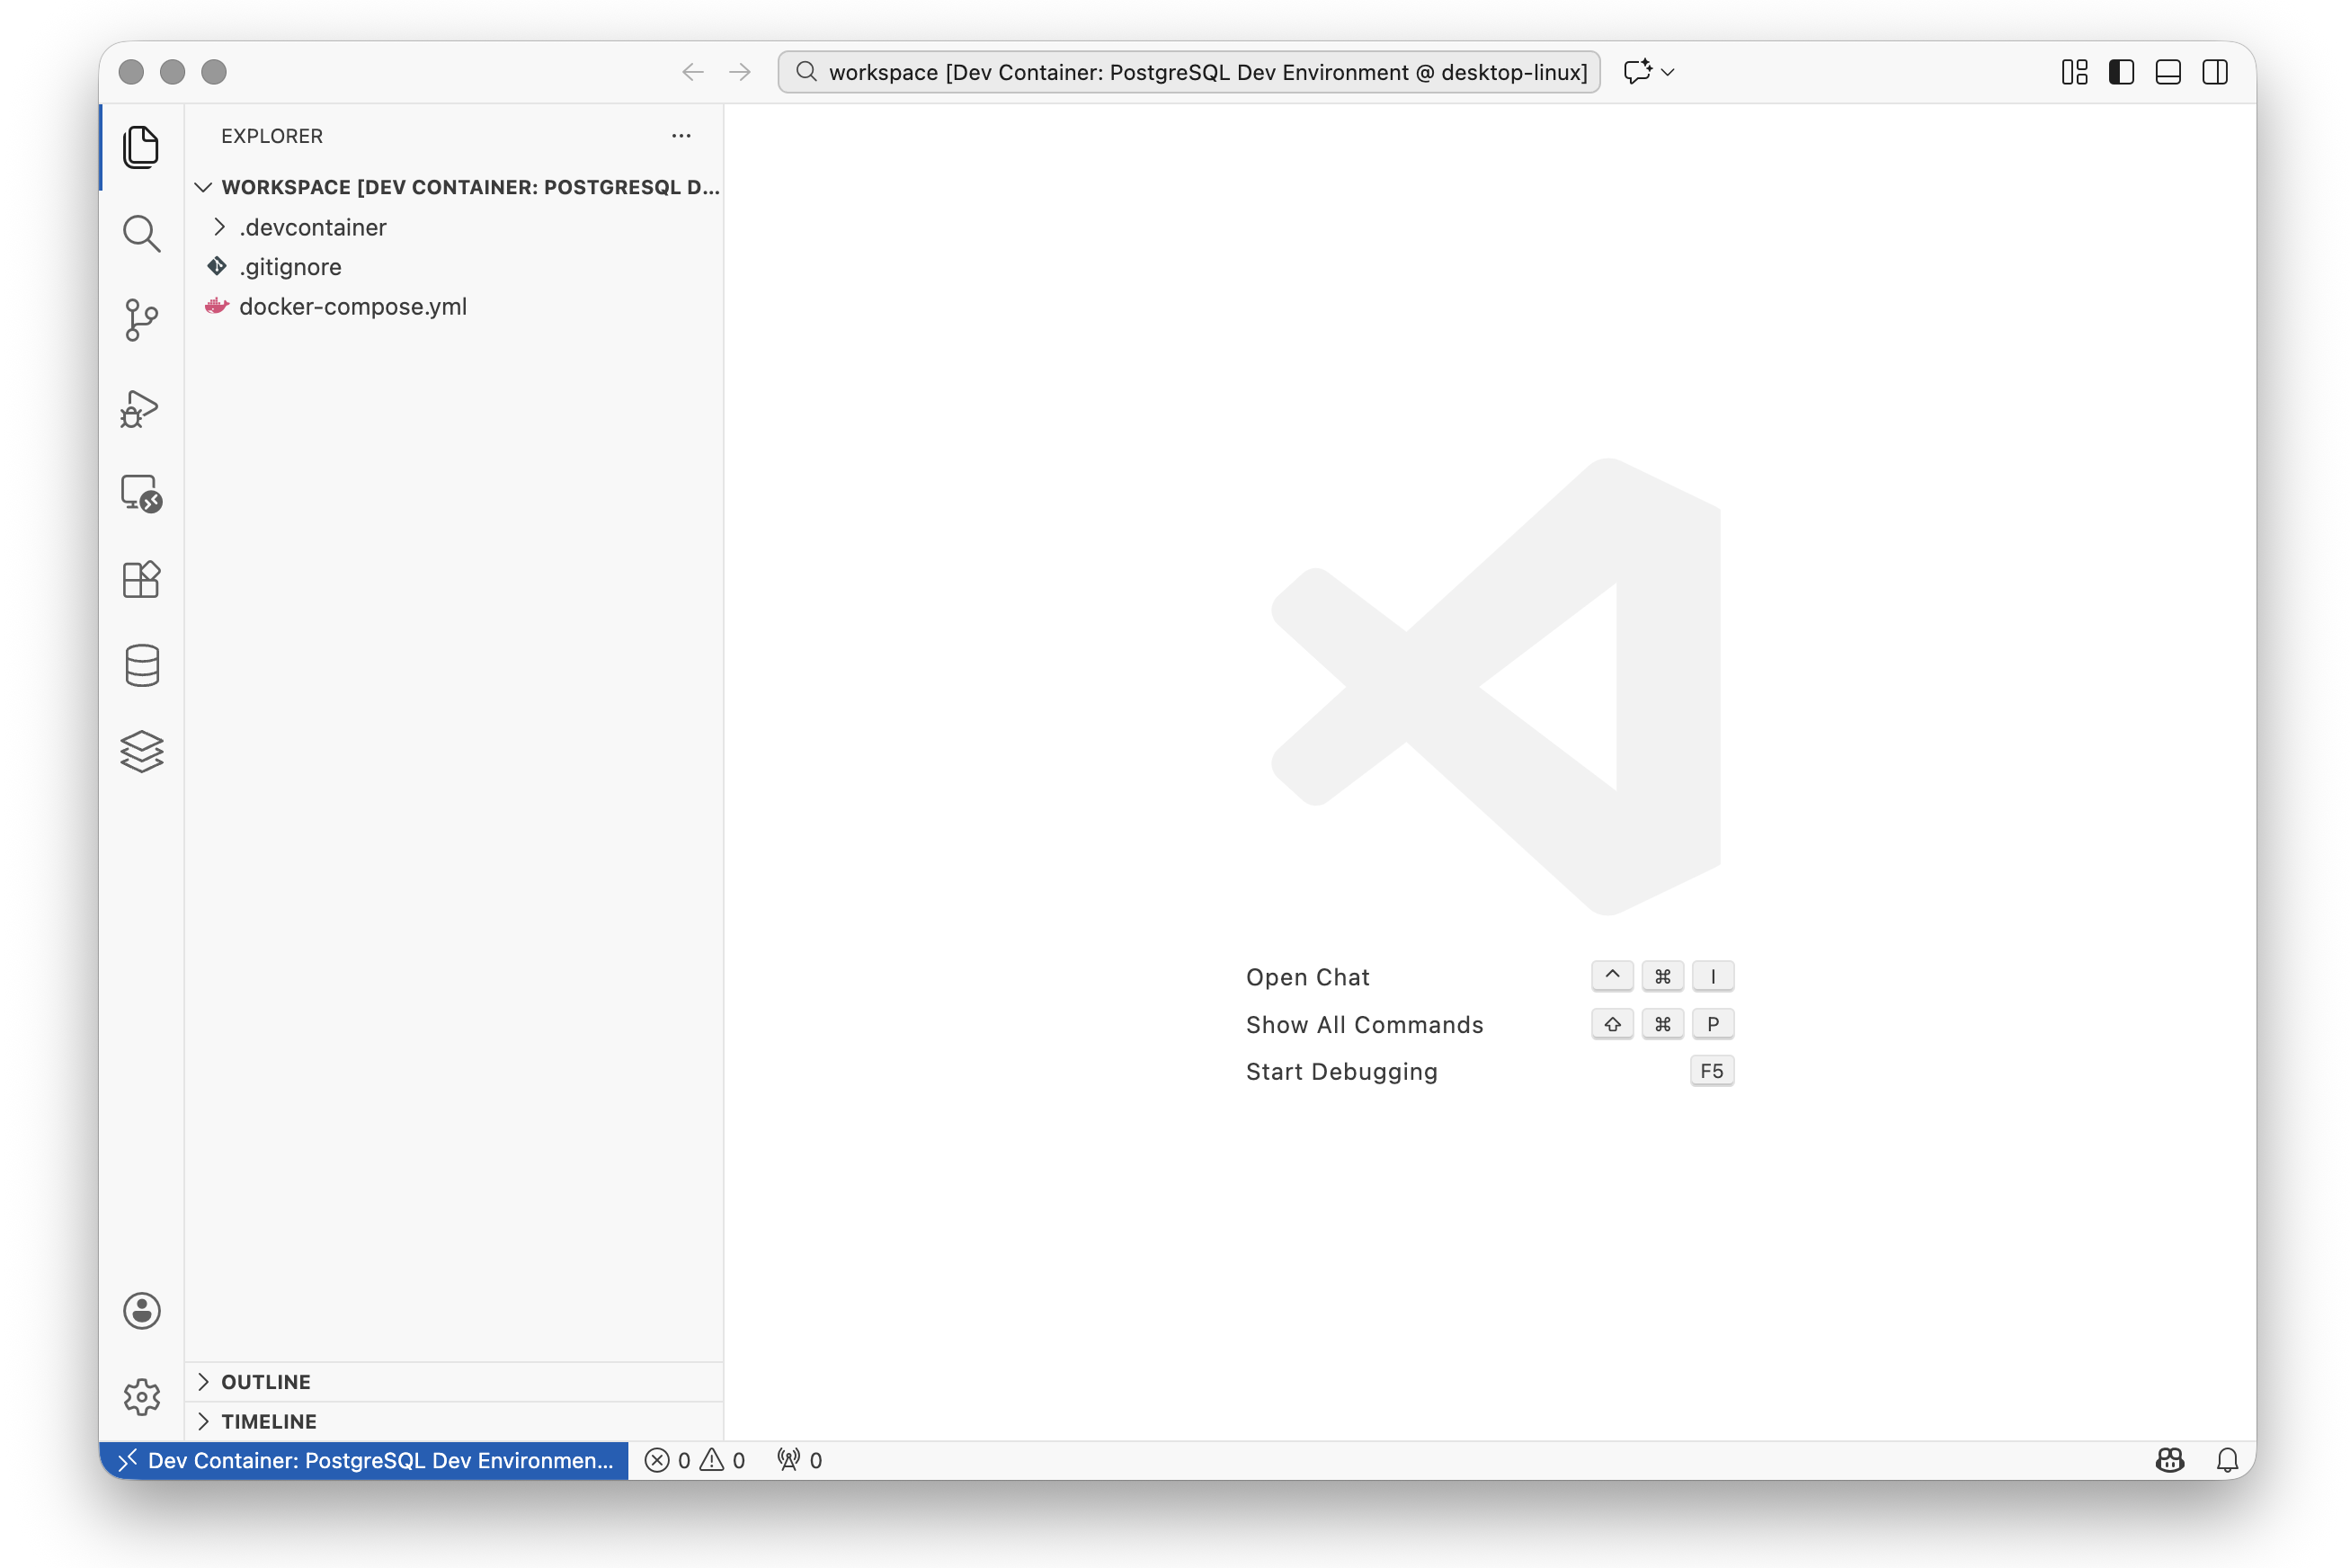Select docker-compose.yml in the Explorer

point(354,306)
